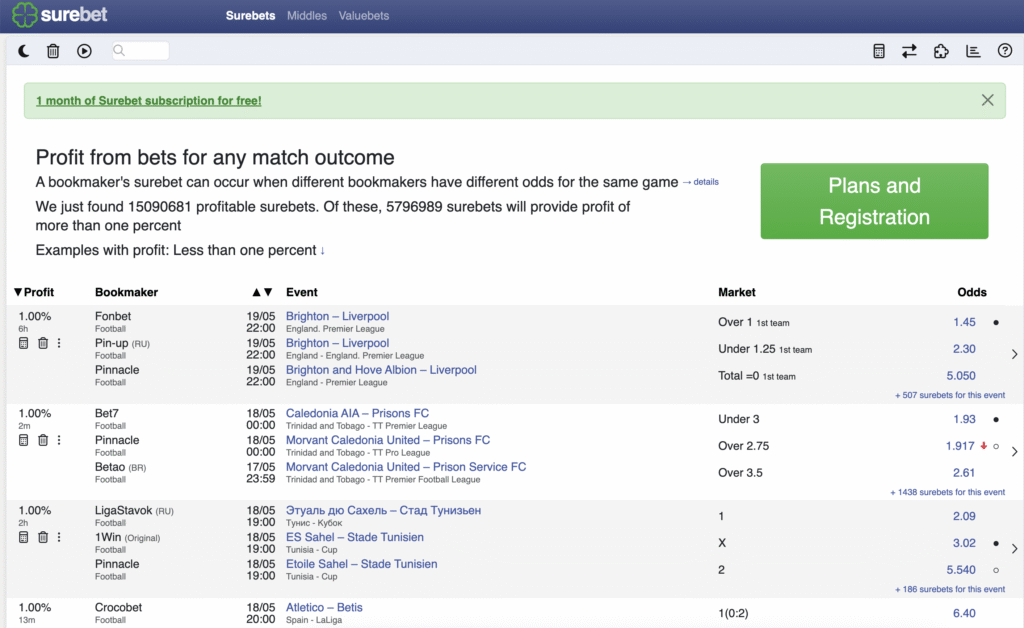
Task: Select the filled dot beside odds 1.93
Action: (x=996, y=420)
